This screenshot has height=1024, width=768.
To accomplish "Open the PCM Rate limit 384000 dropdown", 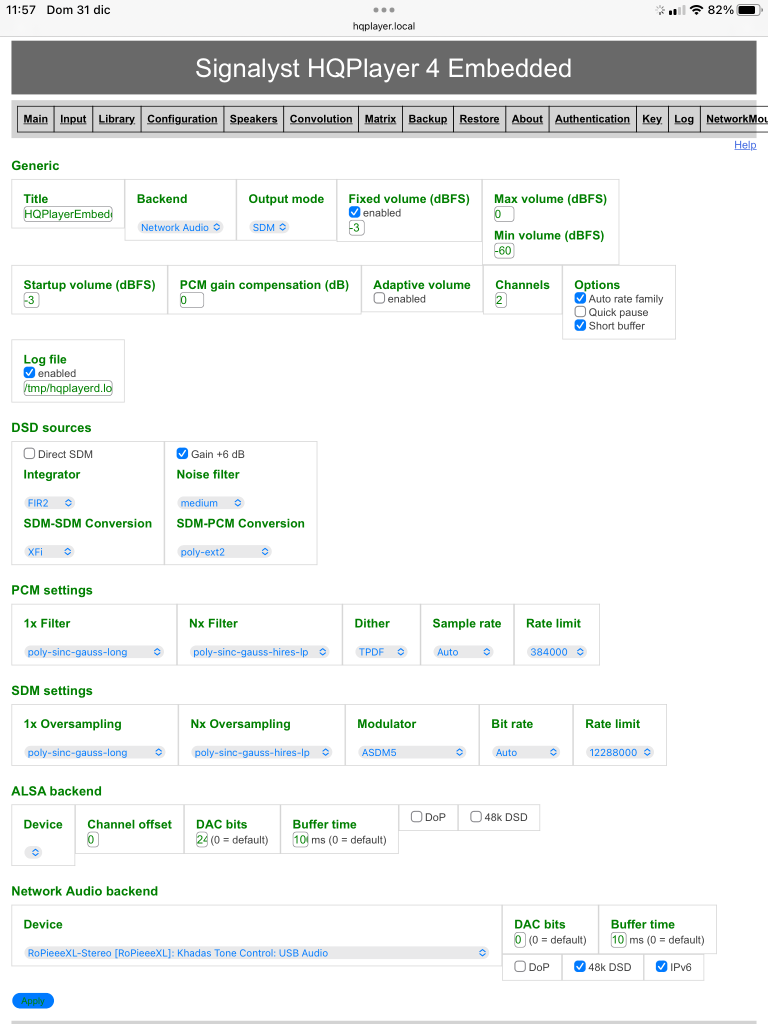I will pyautogui.click(x=557, y=652).
